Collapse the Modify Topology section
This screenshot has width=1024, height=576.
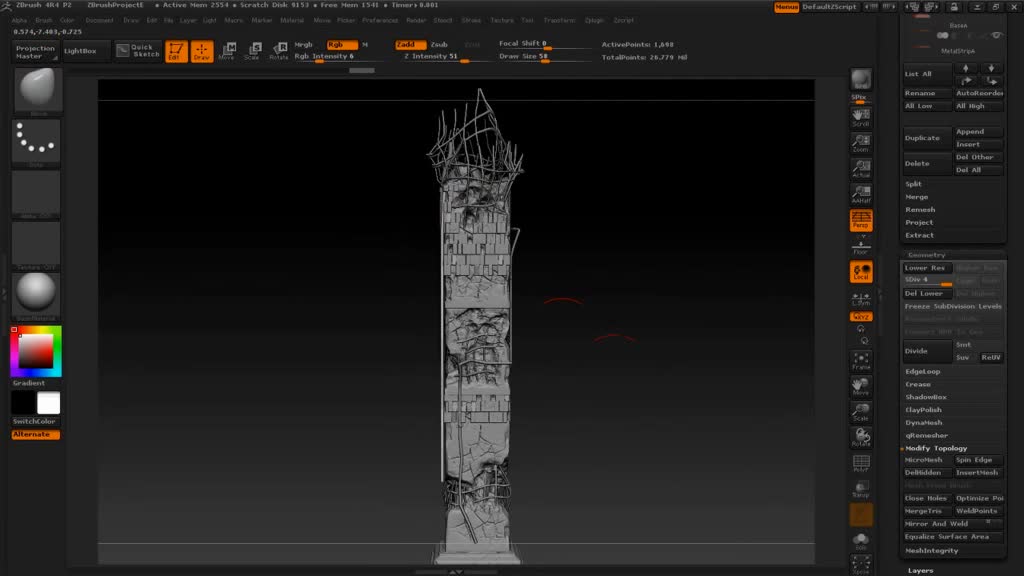[936, 448]
